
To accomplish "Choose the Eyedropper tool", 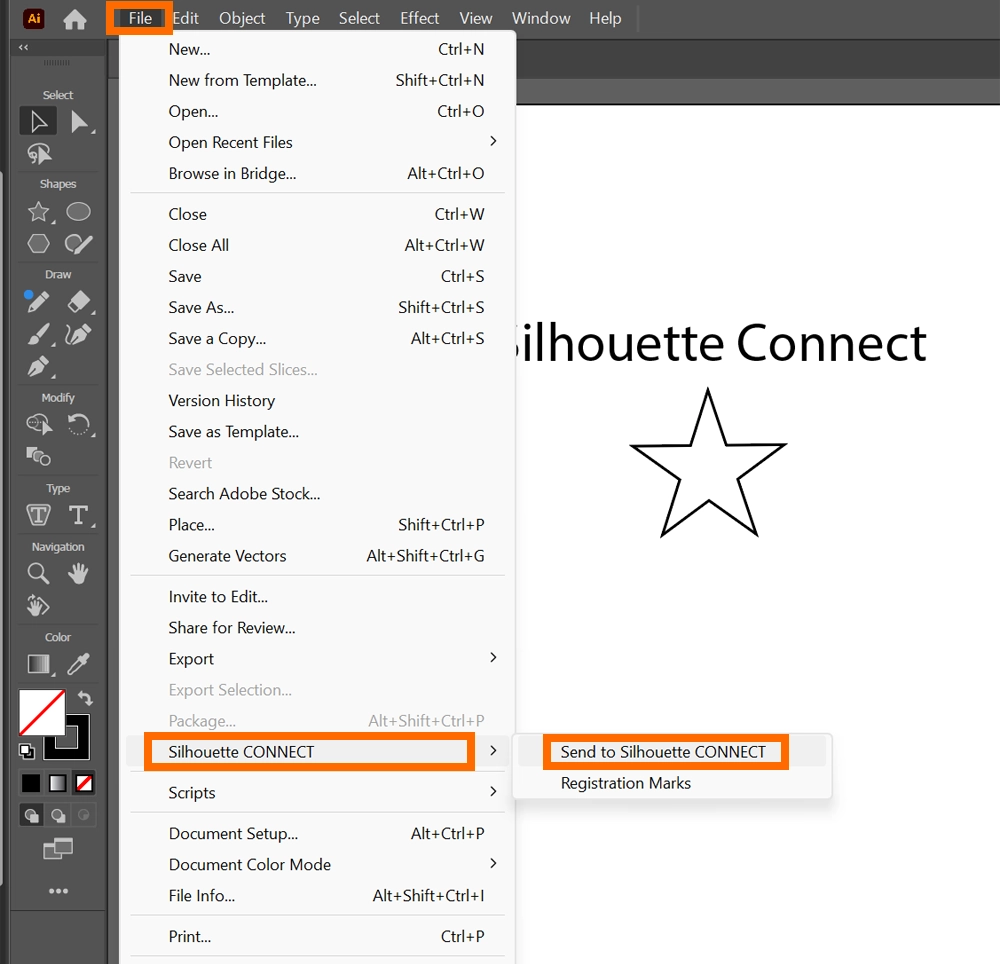I will (x=78, y=664).
